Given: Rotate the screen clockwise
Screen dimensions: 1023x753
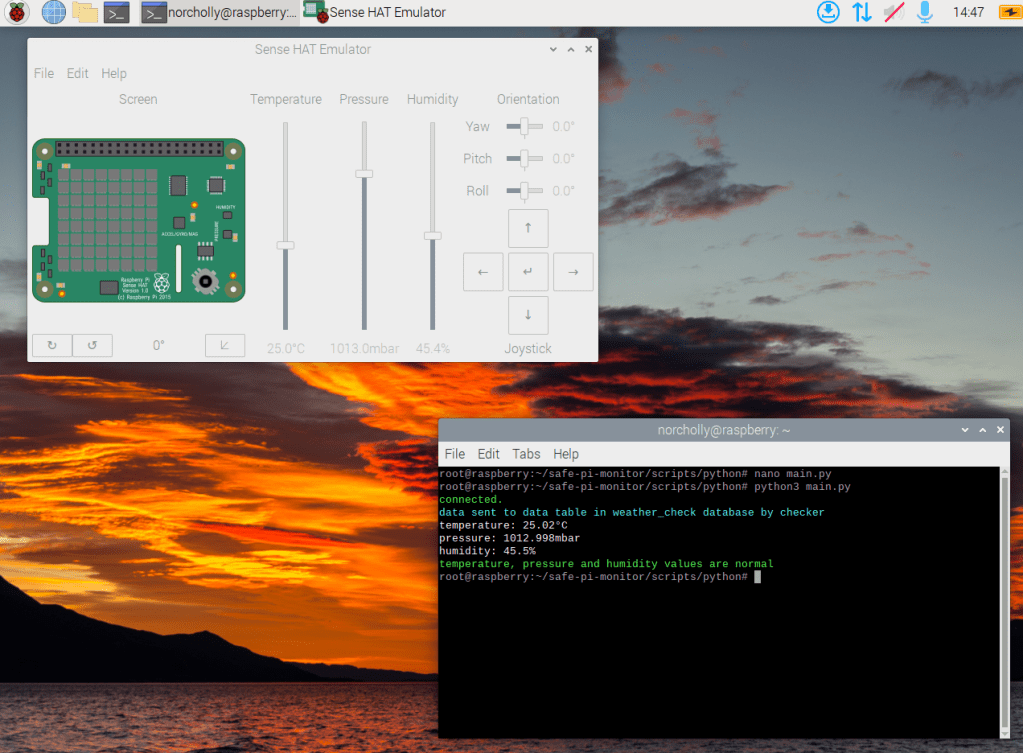Looking at the screenshot, I should pos(52,346).
